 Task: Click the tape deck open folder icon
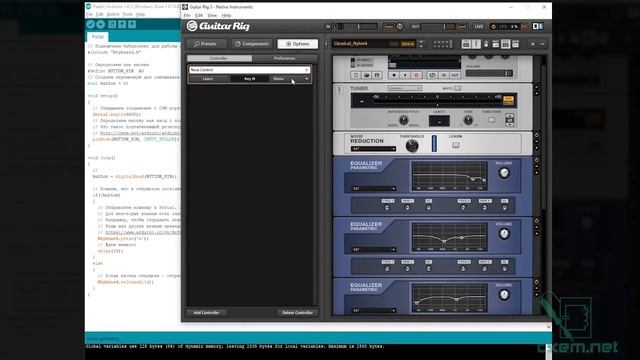click(x=367, y=76)
